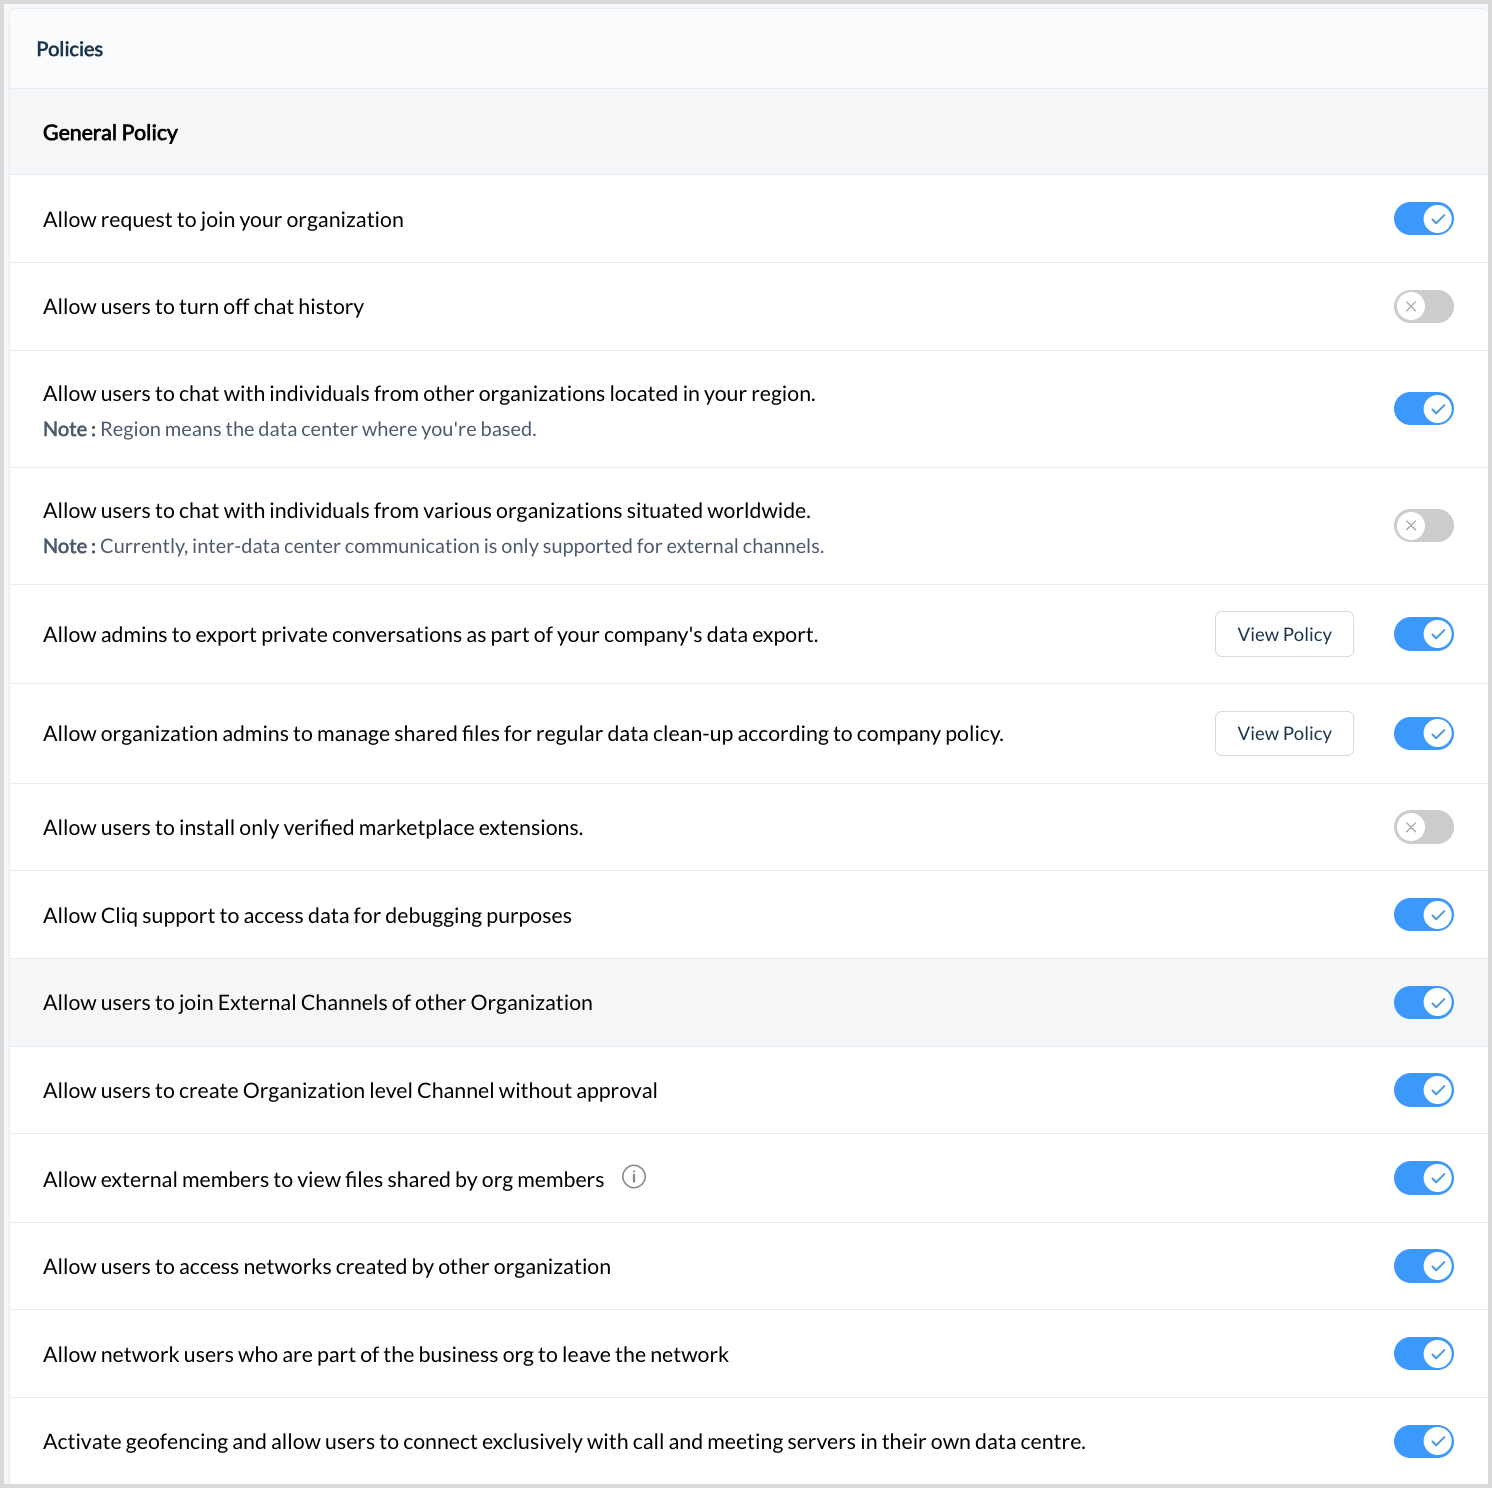The height and width of the screenshot is (1488, 1492).
Task: Toggle joining External Channels of other Organization
Action: (x=1423, y=1003)
